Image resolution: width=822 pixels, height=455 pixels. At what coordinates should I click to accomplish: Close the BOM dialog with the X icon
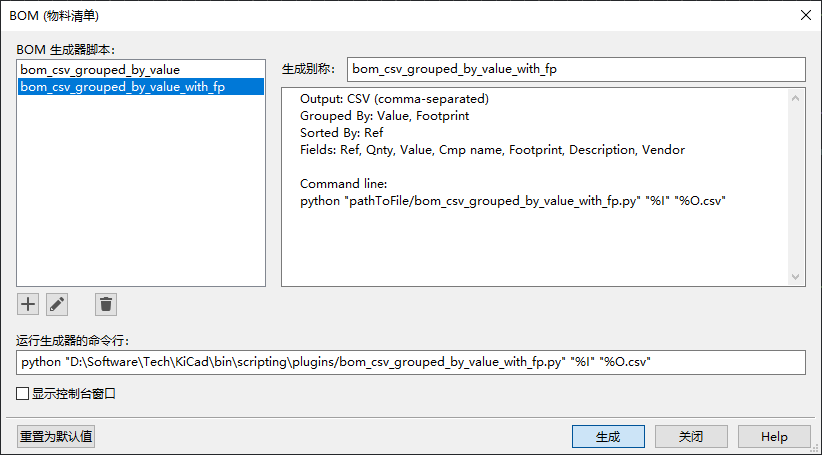pos(806,15)
